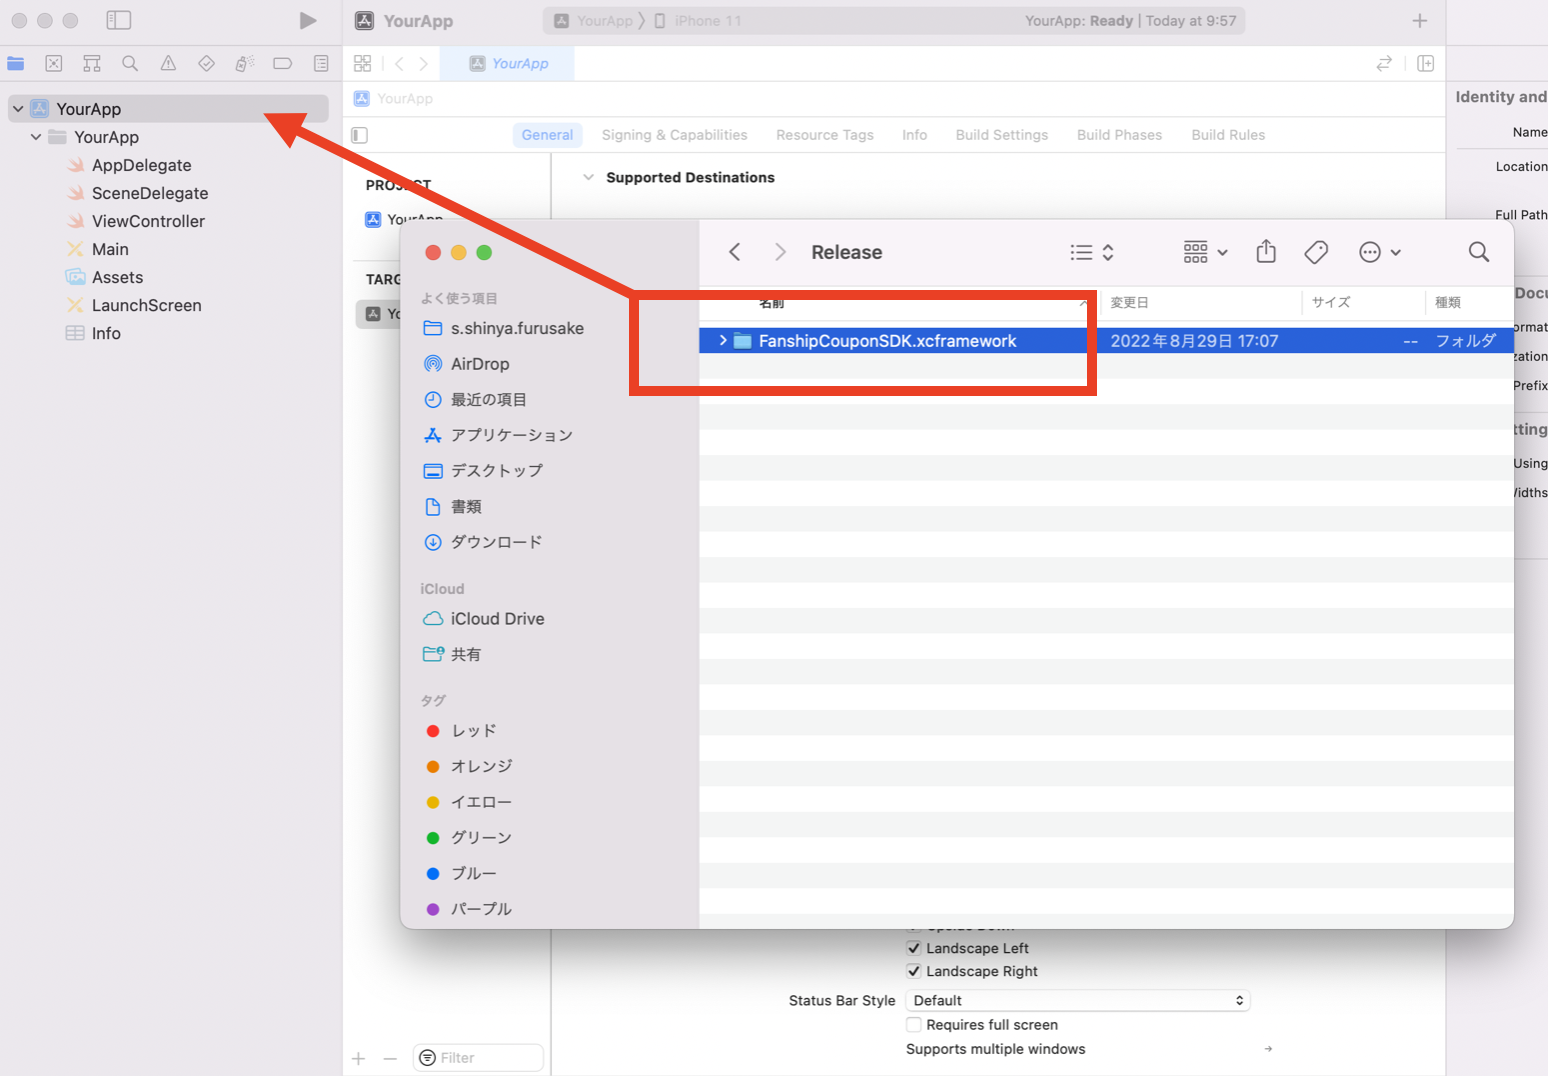Click the Finder search magnifier icon
Viewport: 1548px width, 1076px height.
pyautogui.click(x=1478, y=252)
